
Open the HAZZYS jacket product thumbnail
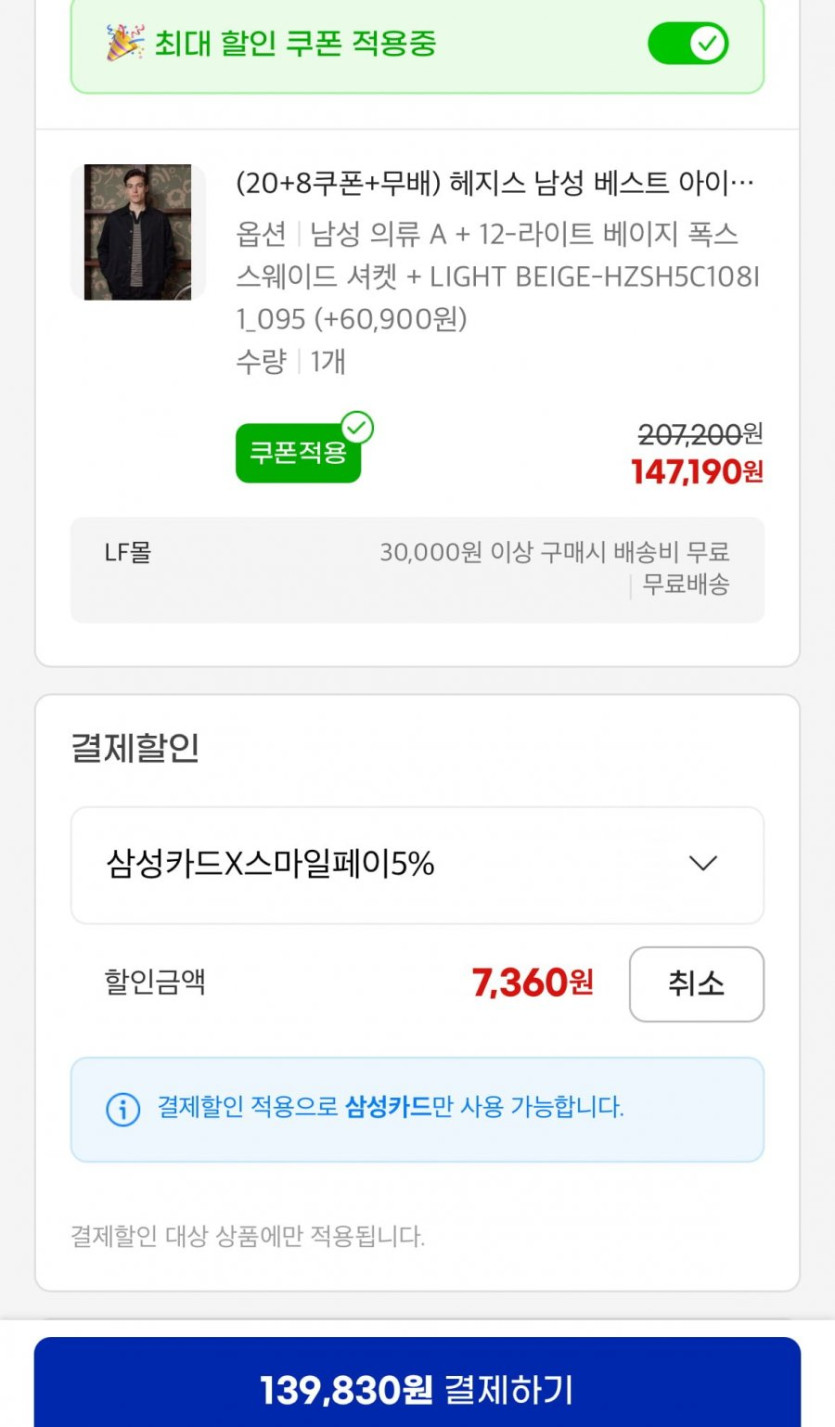click(x=138, y=232)
